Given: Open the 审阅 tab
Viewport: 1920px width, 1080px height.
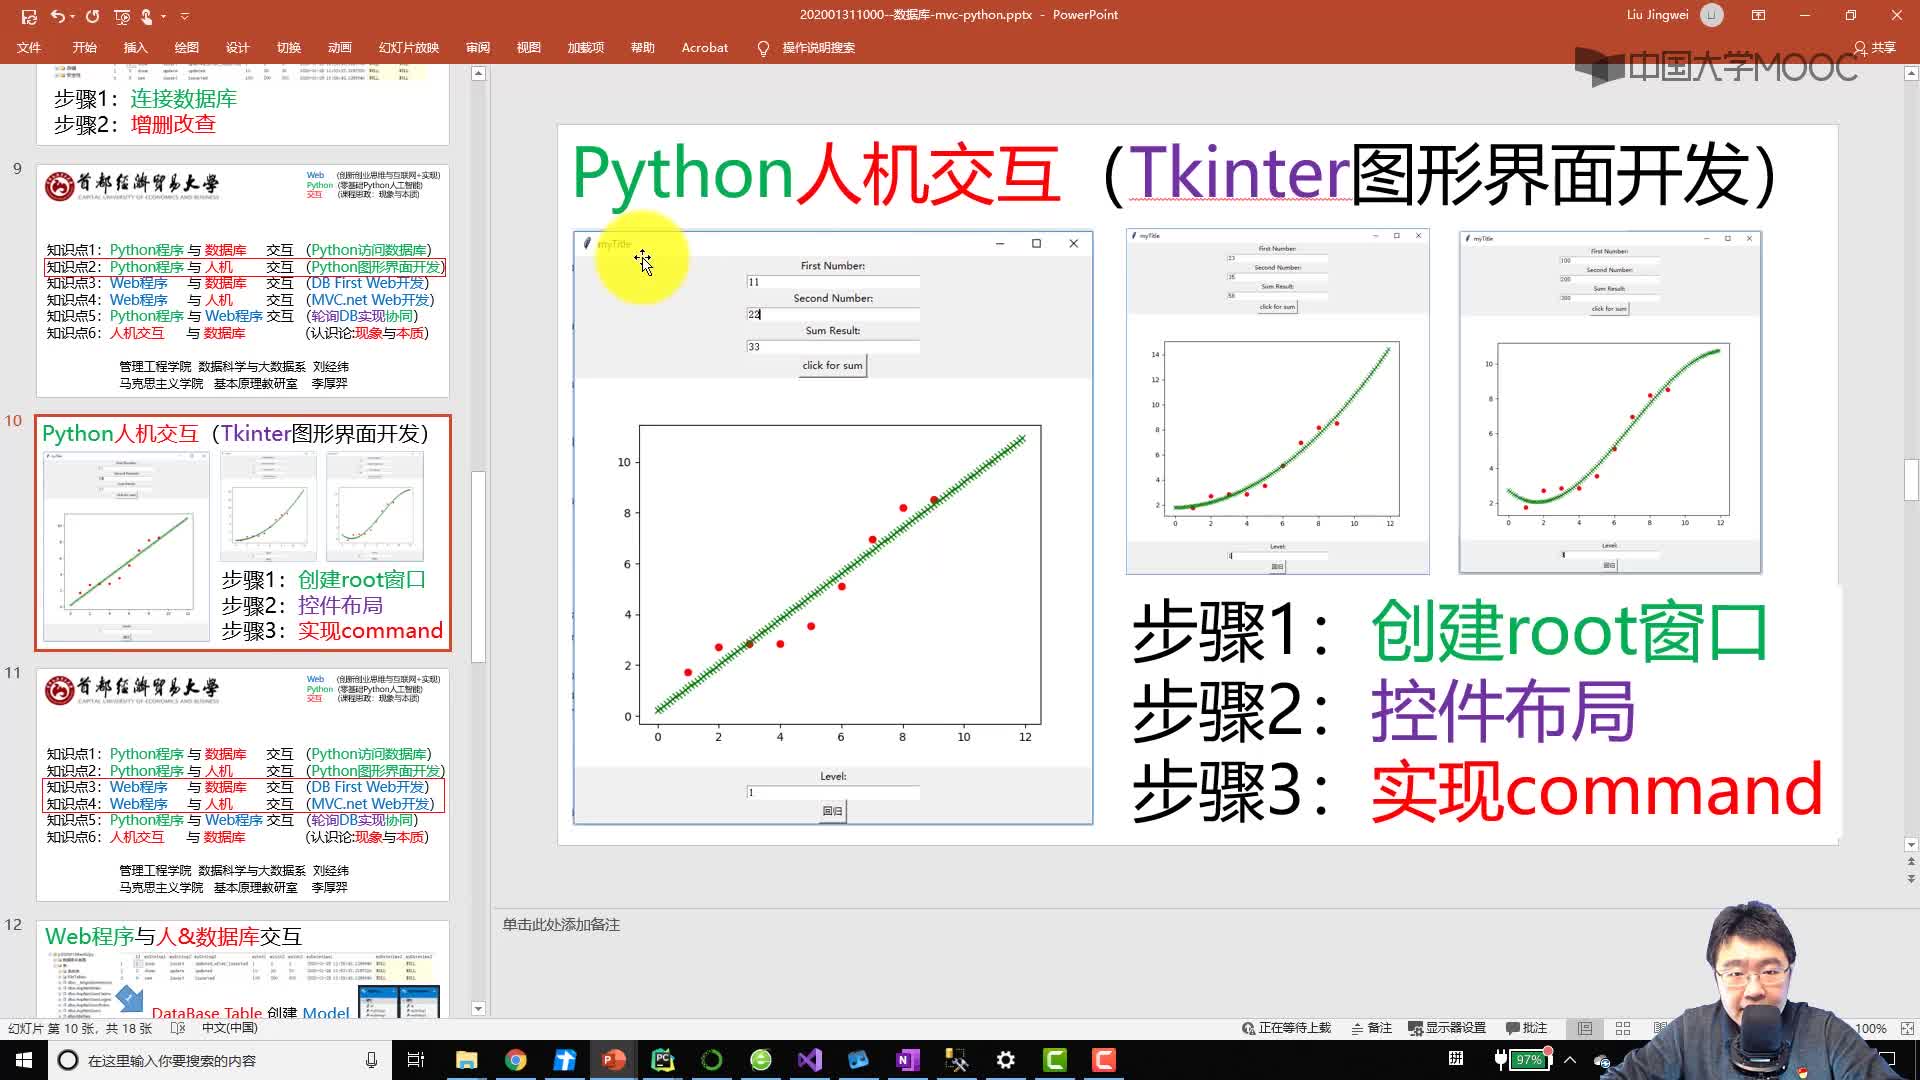Looking at the screenshot, I should pyautogui.click(x=477, y=47).
